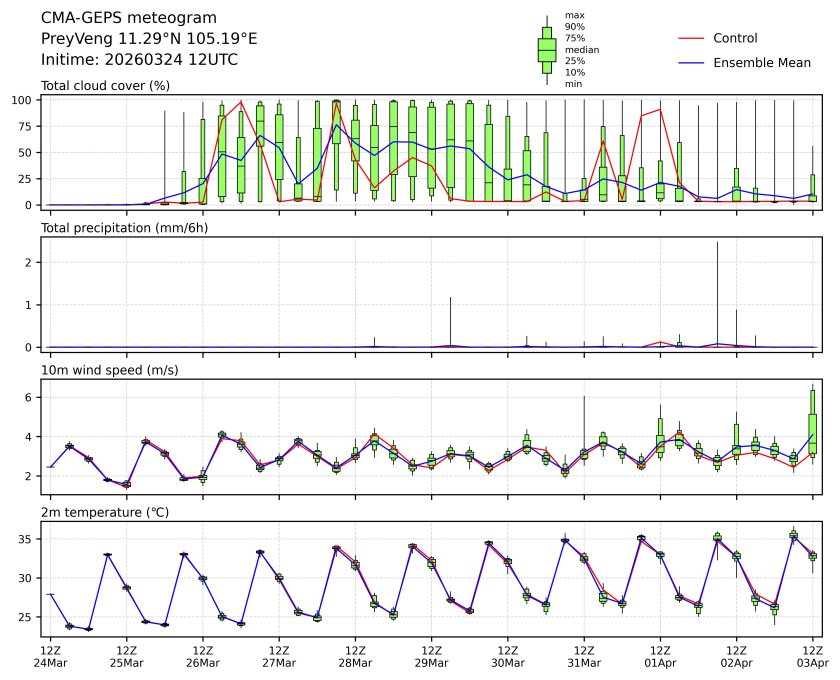Select the "Control" legend label
The width and height of the screenshot is (840, 680).
[x=735, y=38]
